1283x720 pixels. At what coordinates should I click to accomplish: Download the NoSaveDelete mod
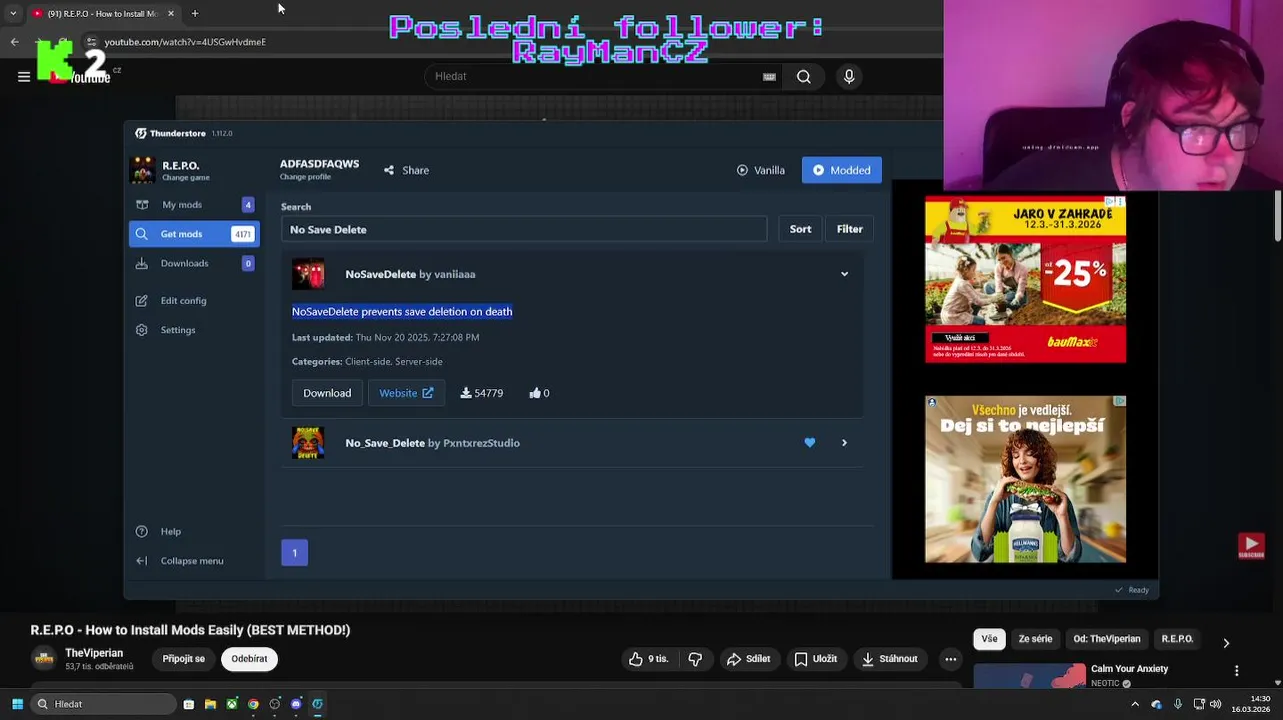point(327,393)
